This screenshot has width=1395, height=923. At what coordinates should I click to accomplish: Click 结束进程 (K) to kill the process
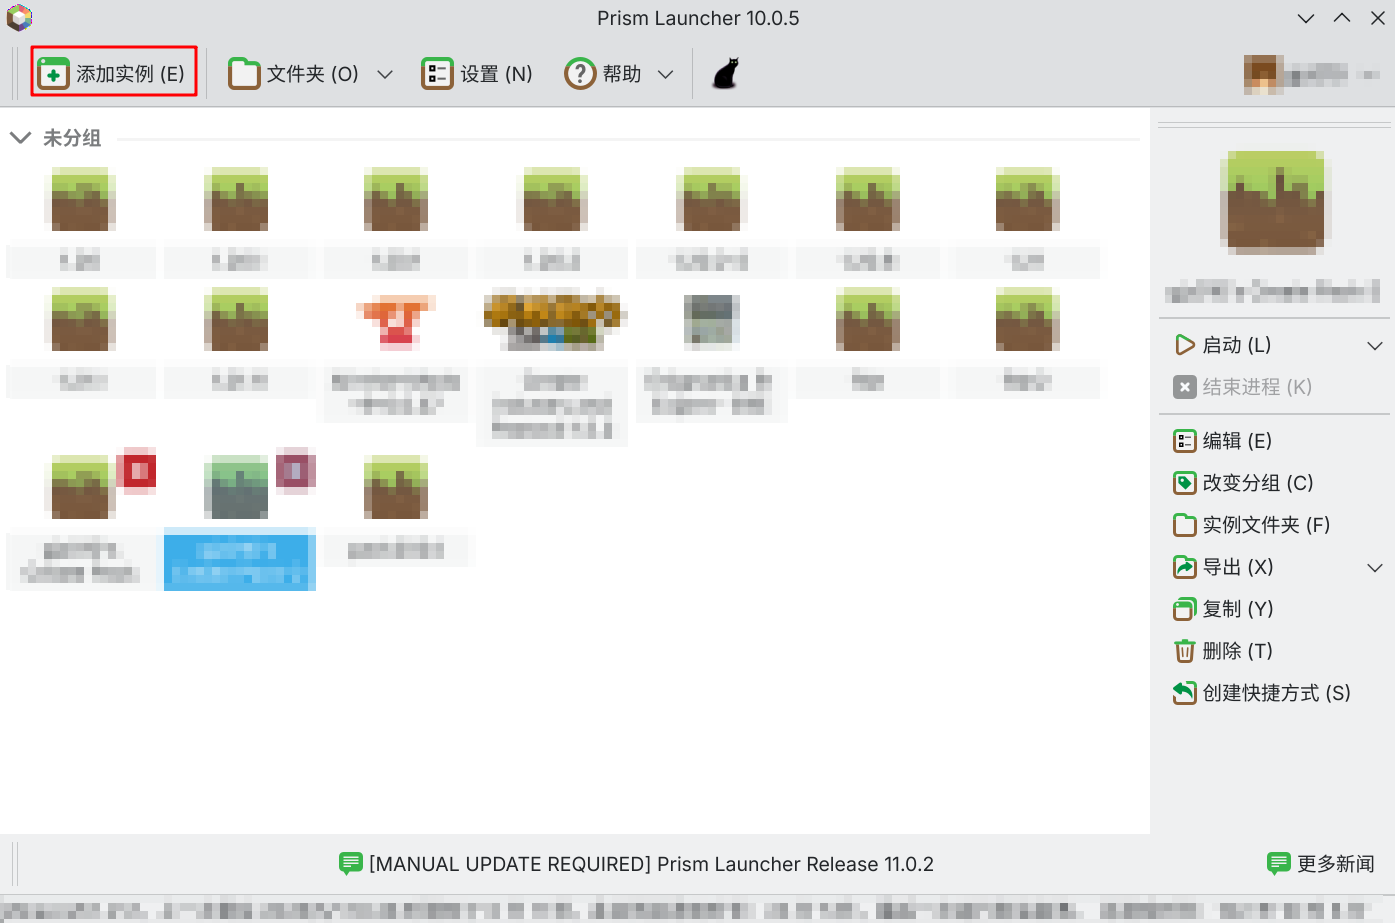point(1242,387)
